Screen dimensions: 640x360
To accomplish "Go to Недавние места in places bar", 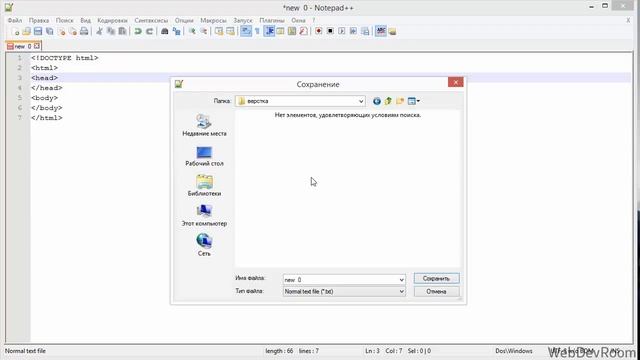I will (204, 125).
